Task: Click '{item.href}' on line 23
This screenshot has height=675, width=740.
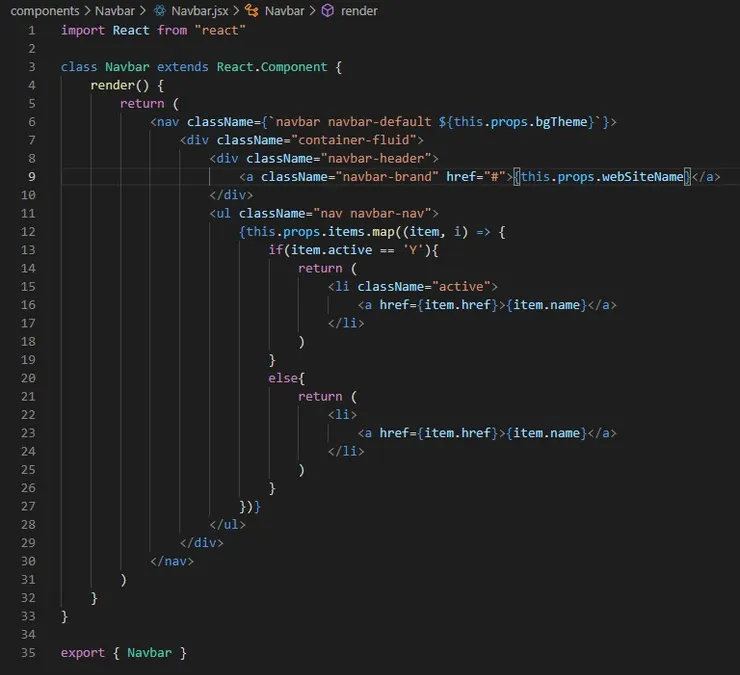Action: point(457,433)
